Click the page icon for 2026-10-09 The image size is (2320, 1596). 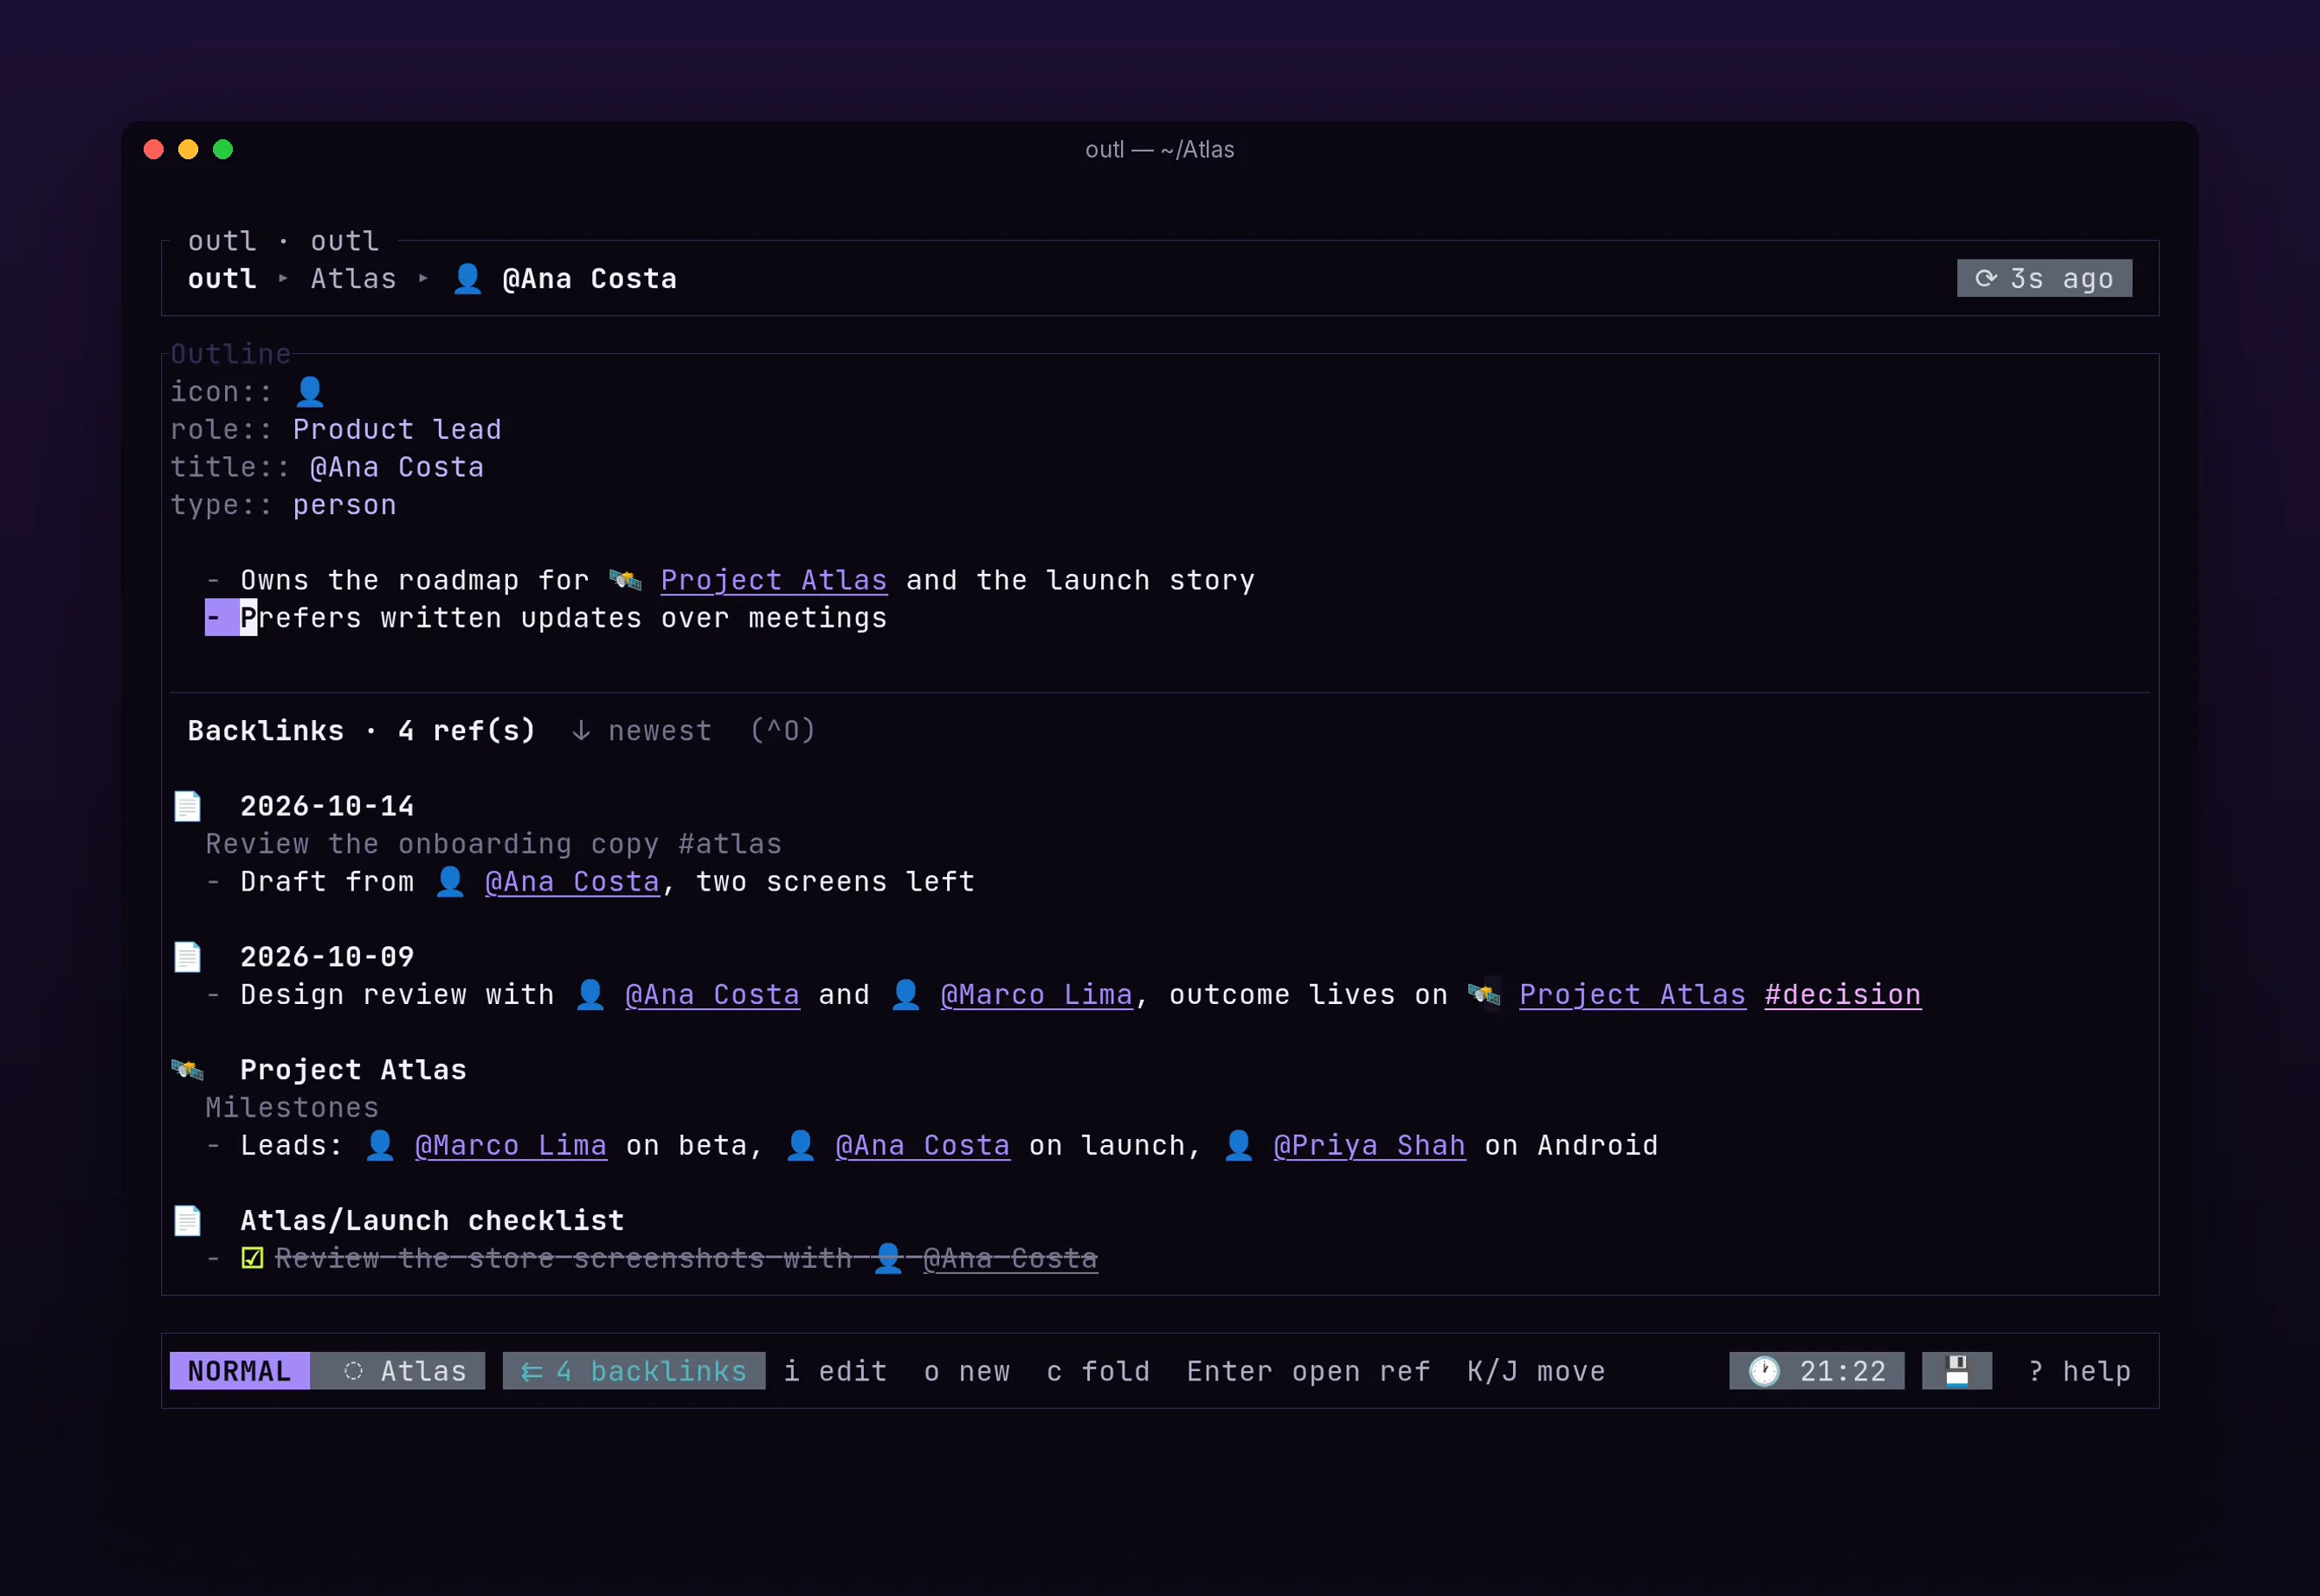187,957
